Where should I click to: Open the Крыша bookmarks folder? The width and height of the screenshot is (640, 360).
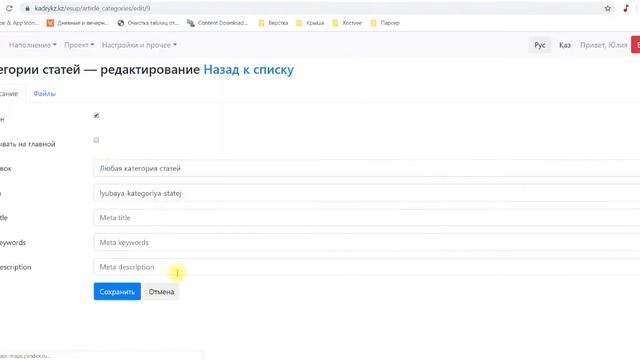310,23
